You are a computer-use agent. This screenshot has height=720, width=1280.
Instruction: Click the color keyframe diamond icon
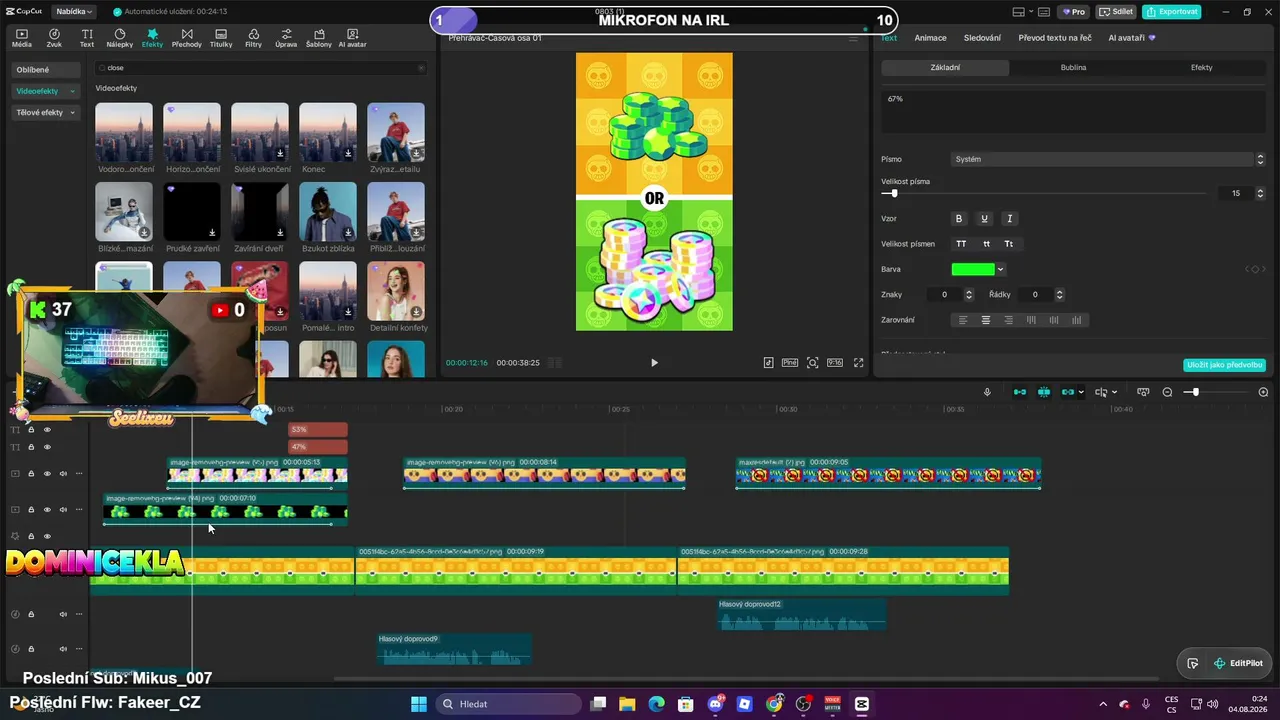pyautogui.click(x=1257, y=269)
